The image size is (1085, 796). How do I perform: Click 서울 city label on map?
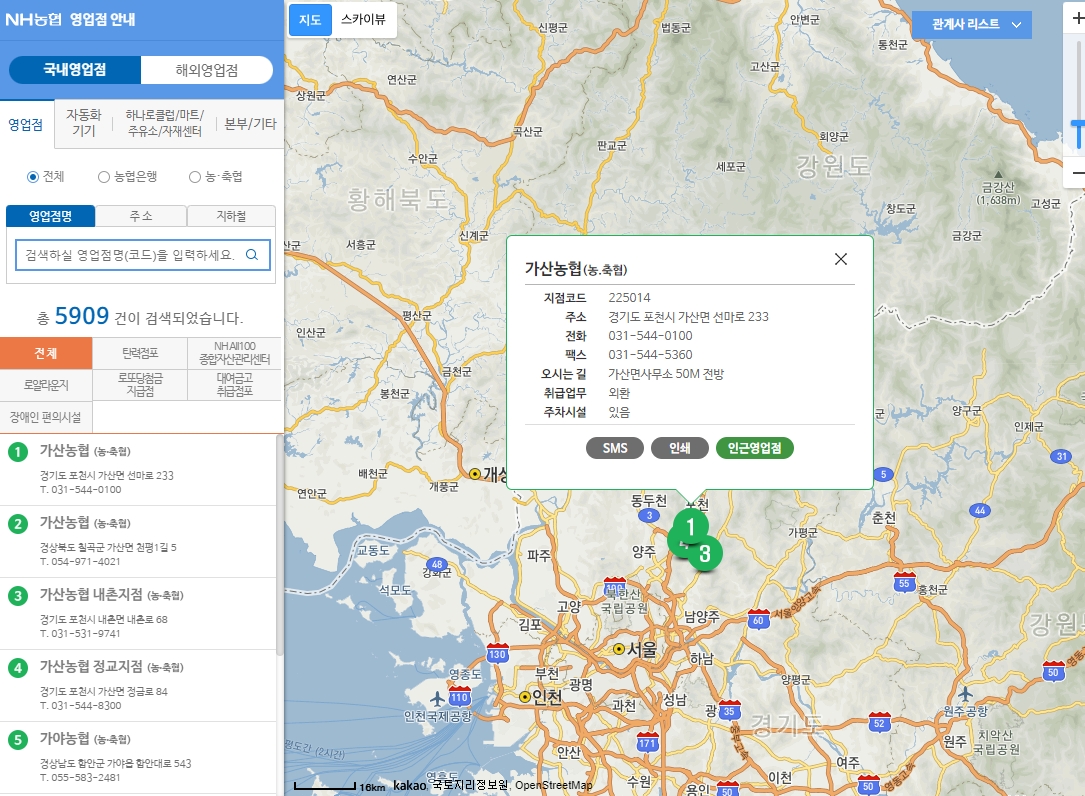[641, 649]
